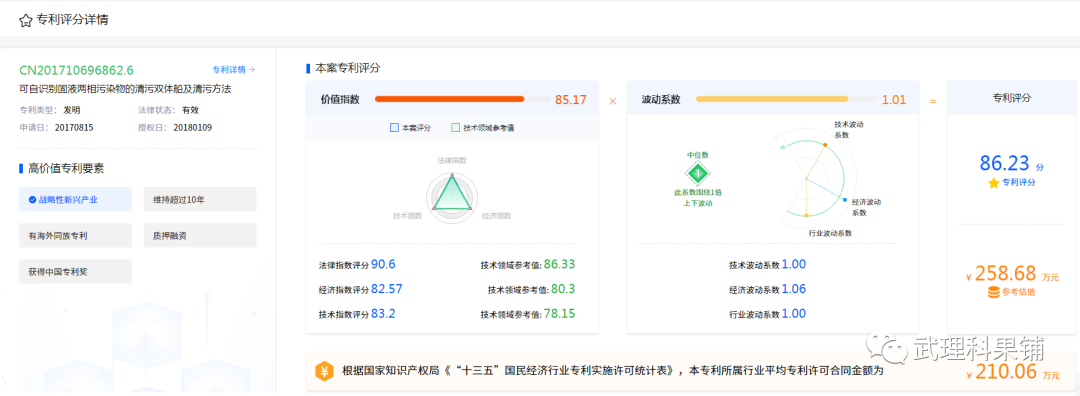1080x396 pixels.
Task: Click the 86.23 专利评分 score
Action: point(1005,163)
